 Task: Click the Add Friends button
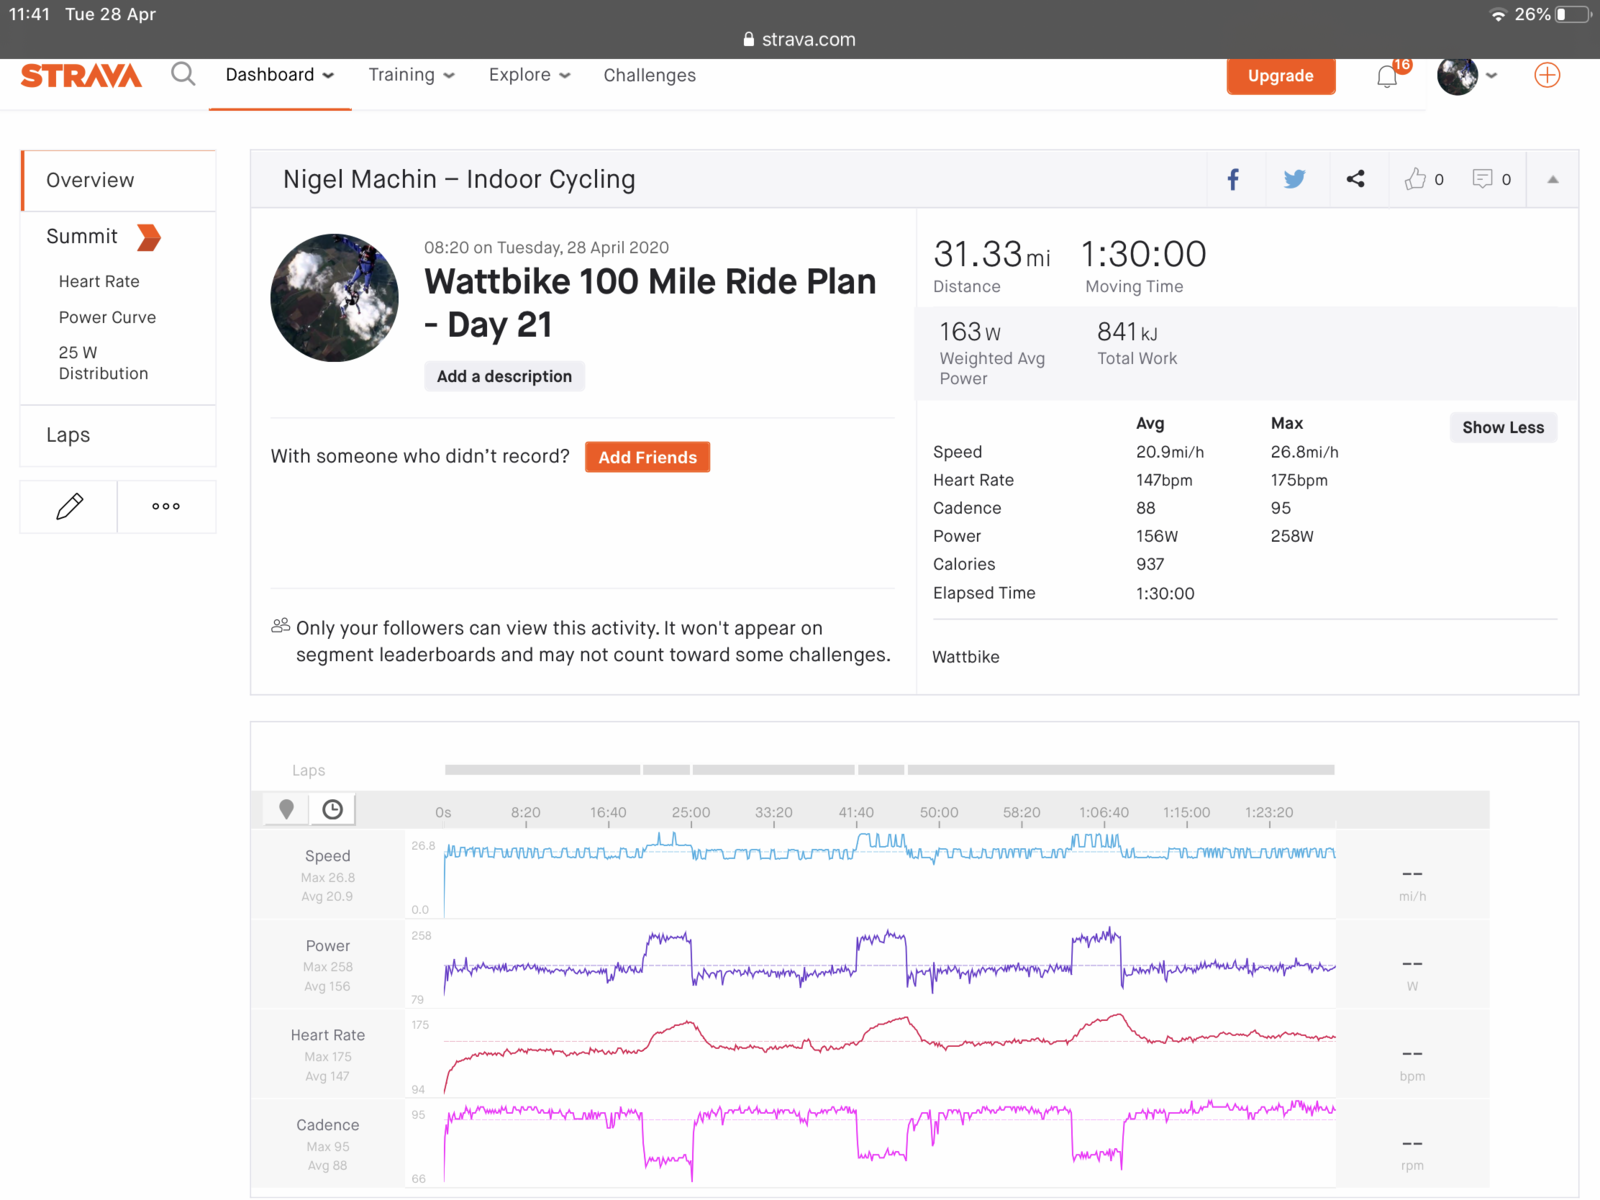click(647, 457)
